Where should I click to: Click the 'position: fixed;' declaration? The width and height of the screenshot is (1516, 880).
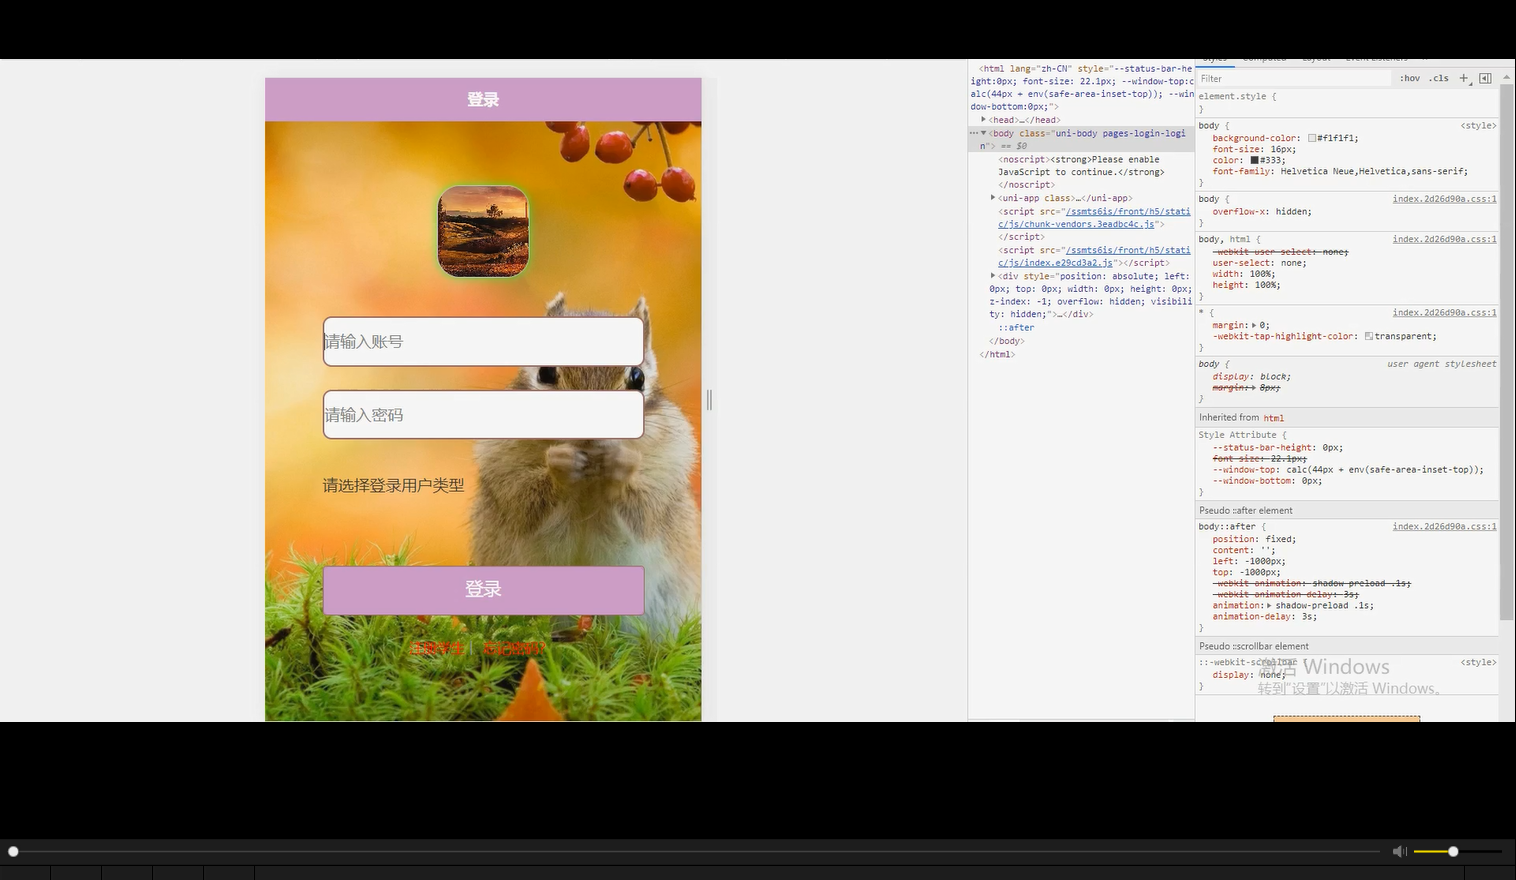tap(1254, 539)
